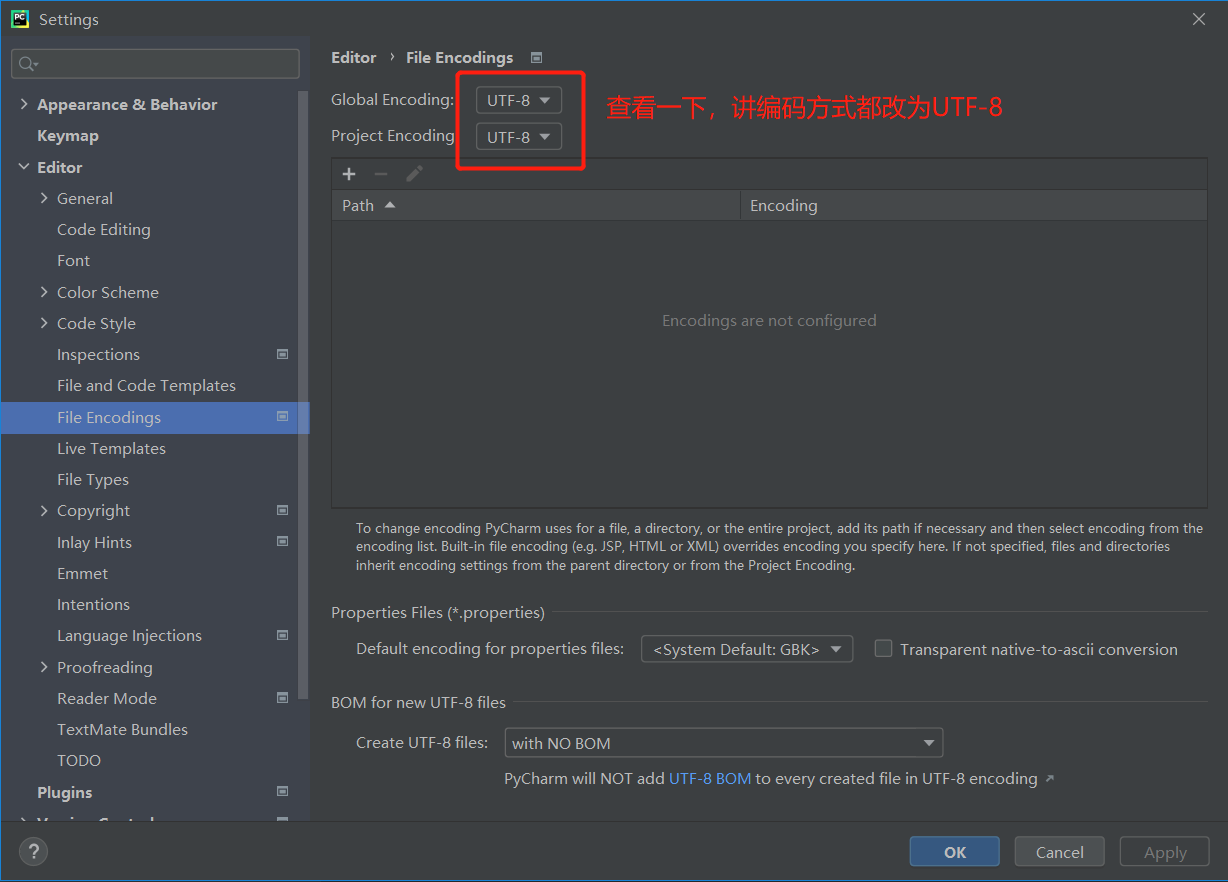Open Emmet settings page

(x=82, y=573)
